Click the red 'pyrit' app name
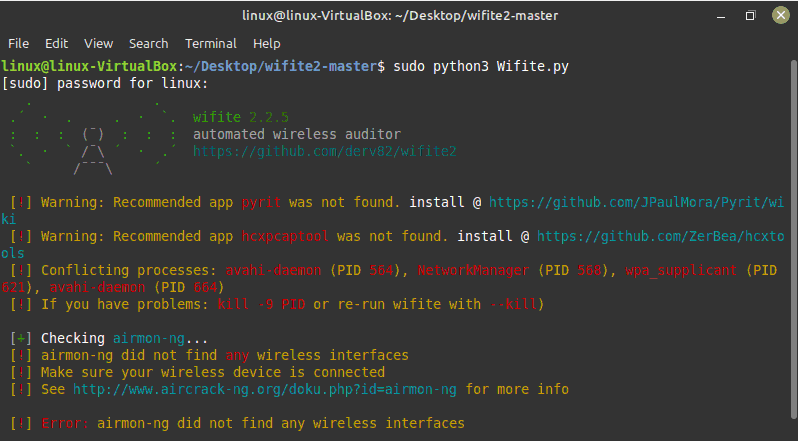 261,202
